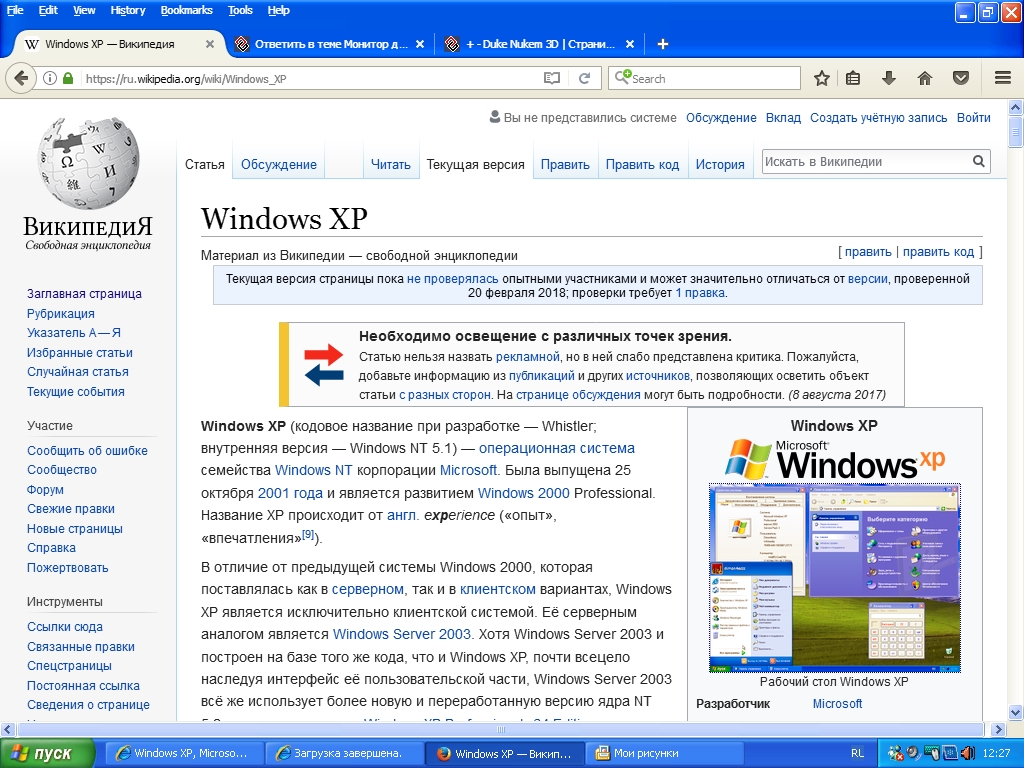
Task: Open the Вклад link at top
Action: [x=783, y=118]
